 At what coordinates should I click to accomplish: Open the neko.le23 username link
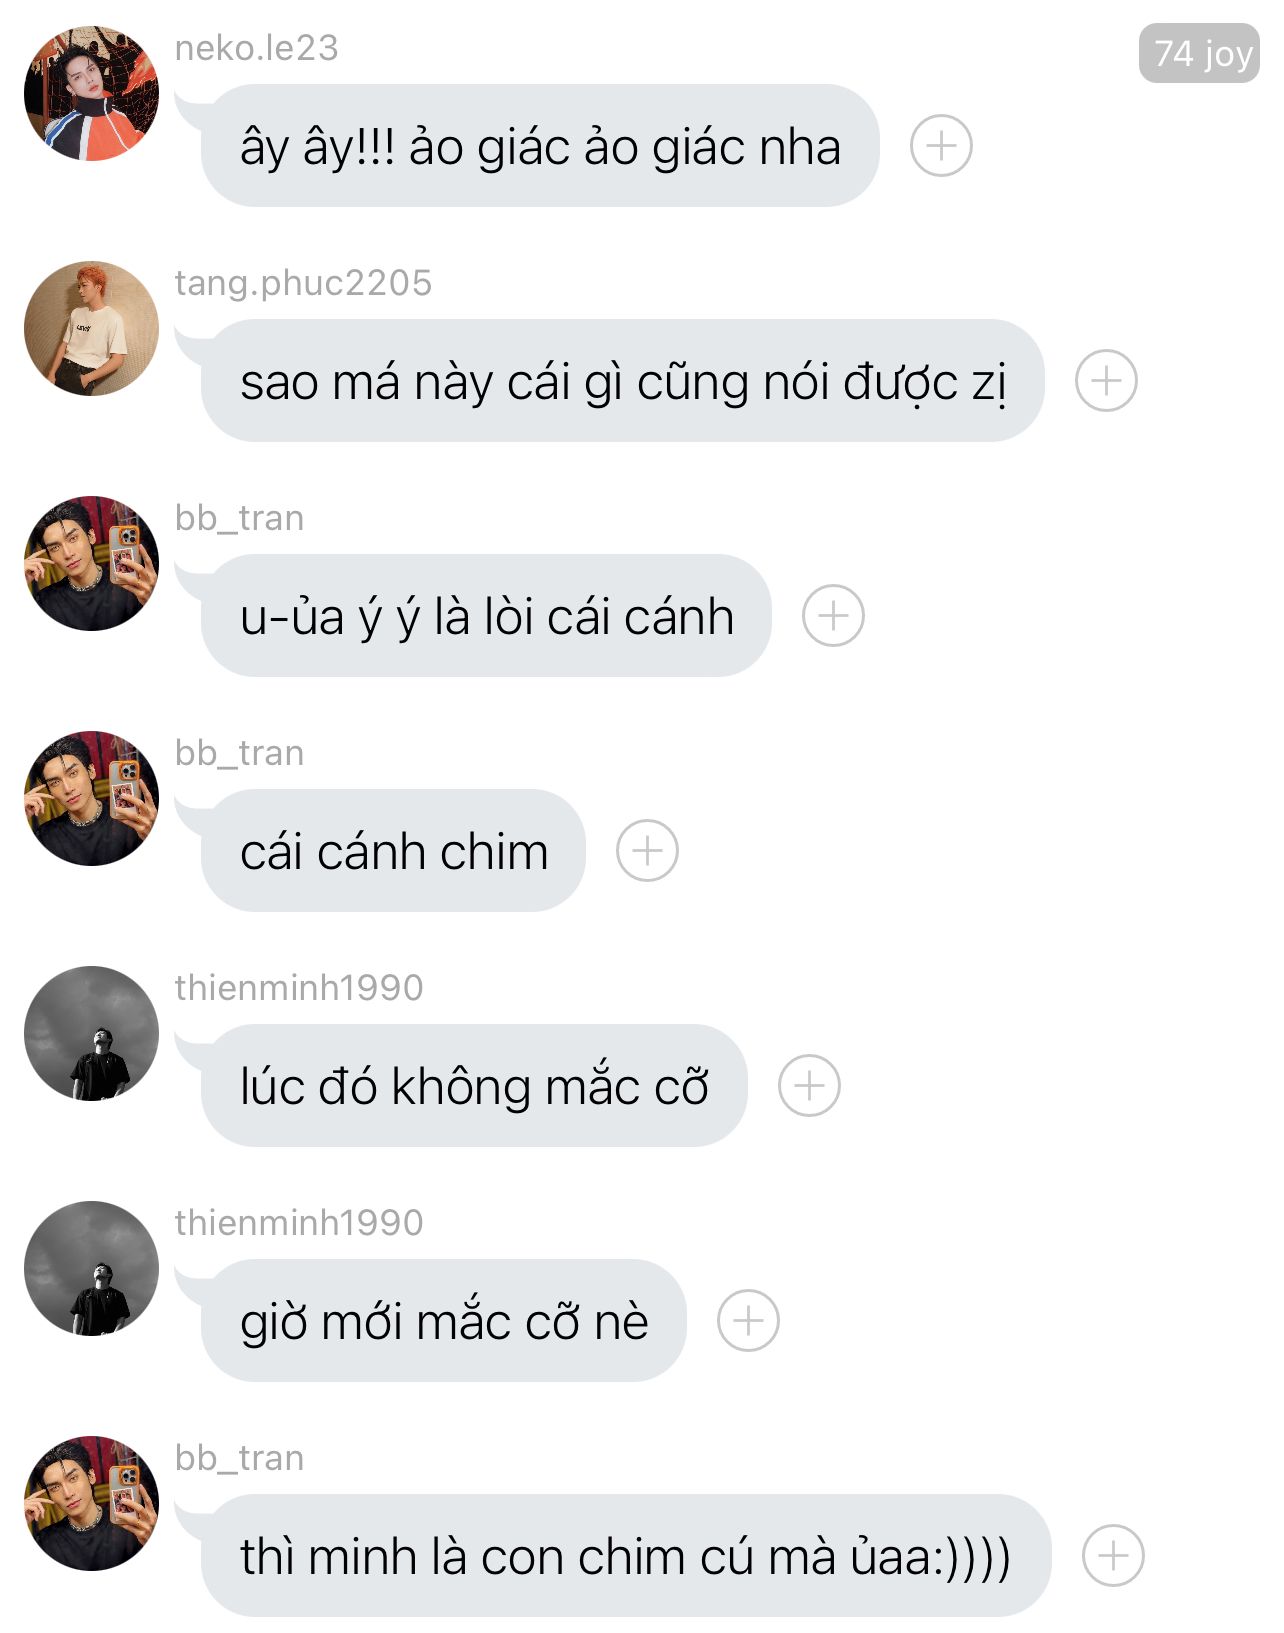coord(256,48)
